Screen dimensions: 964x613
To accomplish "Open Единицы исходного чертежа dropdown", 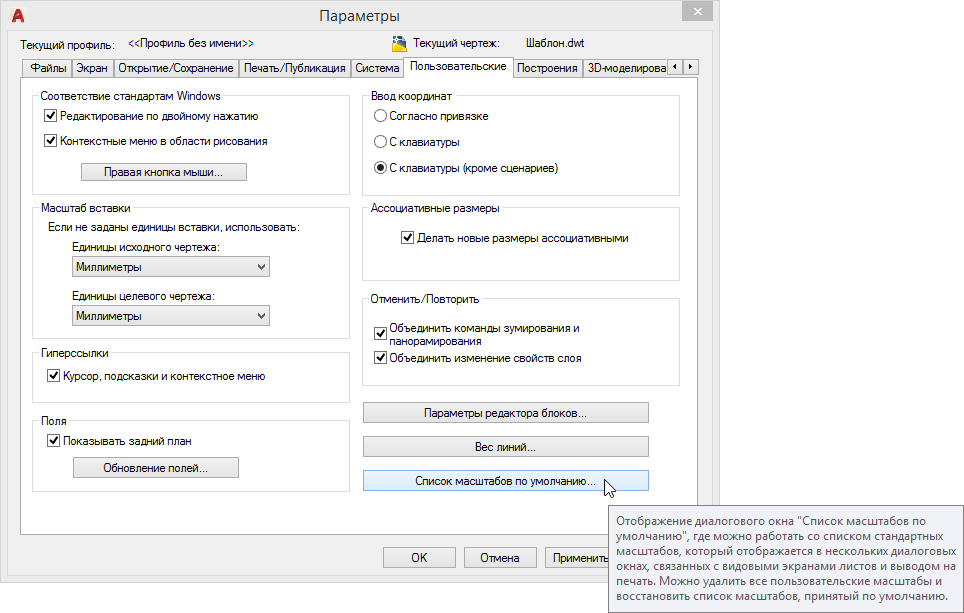I will pyautogui.click(x=171, y=267).
